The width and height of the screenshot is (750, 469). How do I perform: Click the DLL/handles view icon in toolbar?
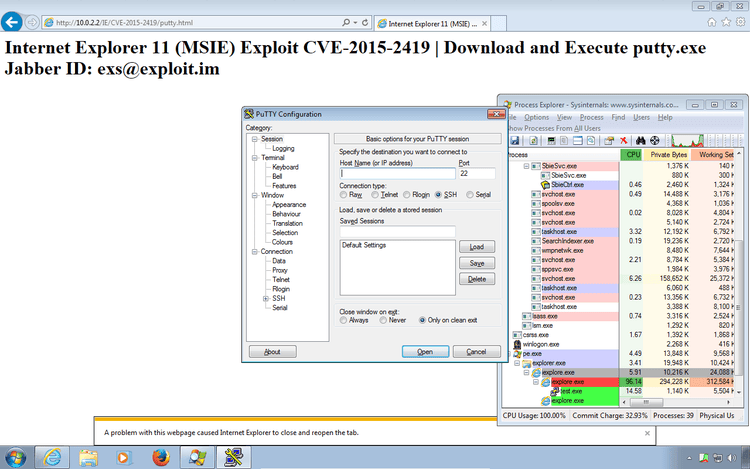coord(591,141)
